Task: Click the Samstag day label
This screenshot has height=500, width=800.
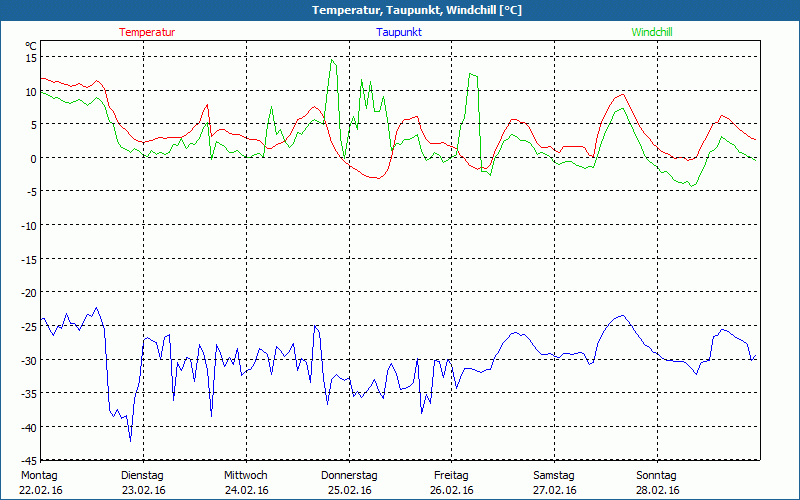Action: (x=554, y=476)
